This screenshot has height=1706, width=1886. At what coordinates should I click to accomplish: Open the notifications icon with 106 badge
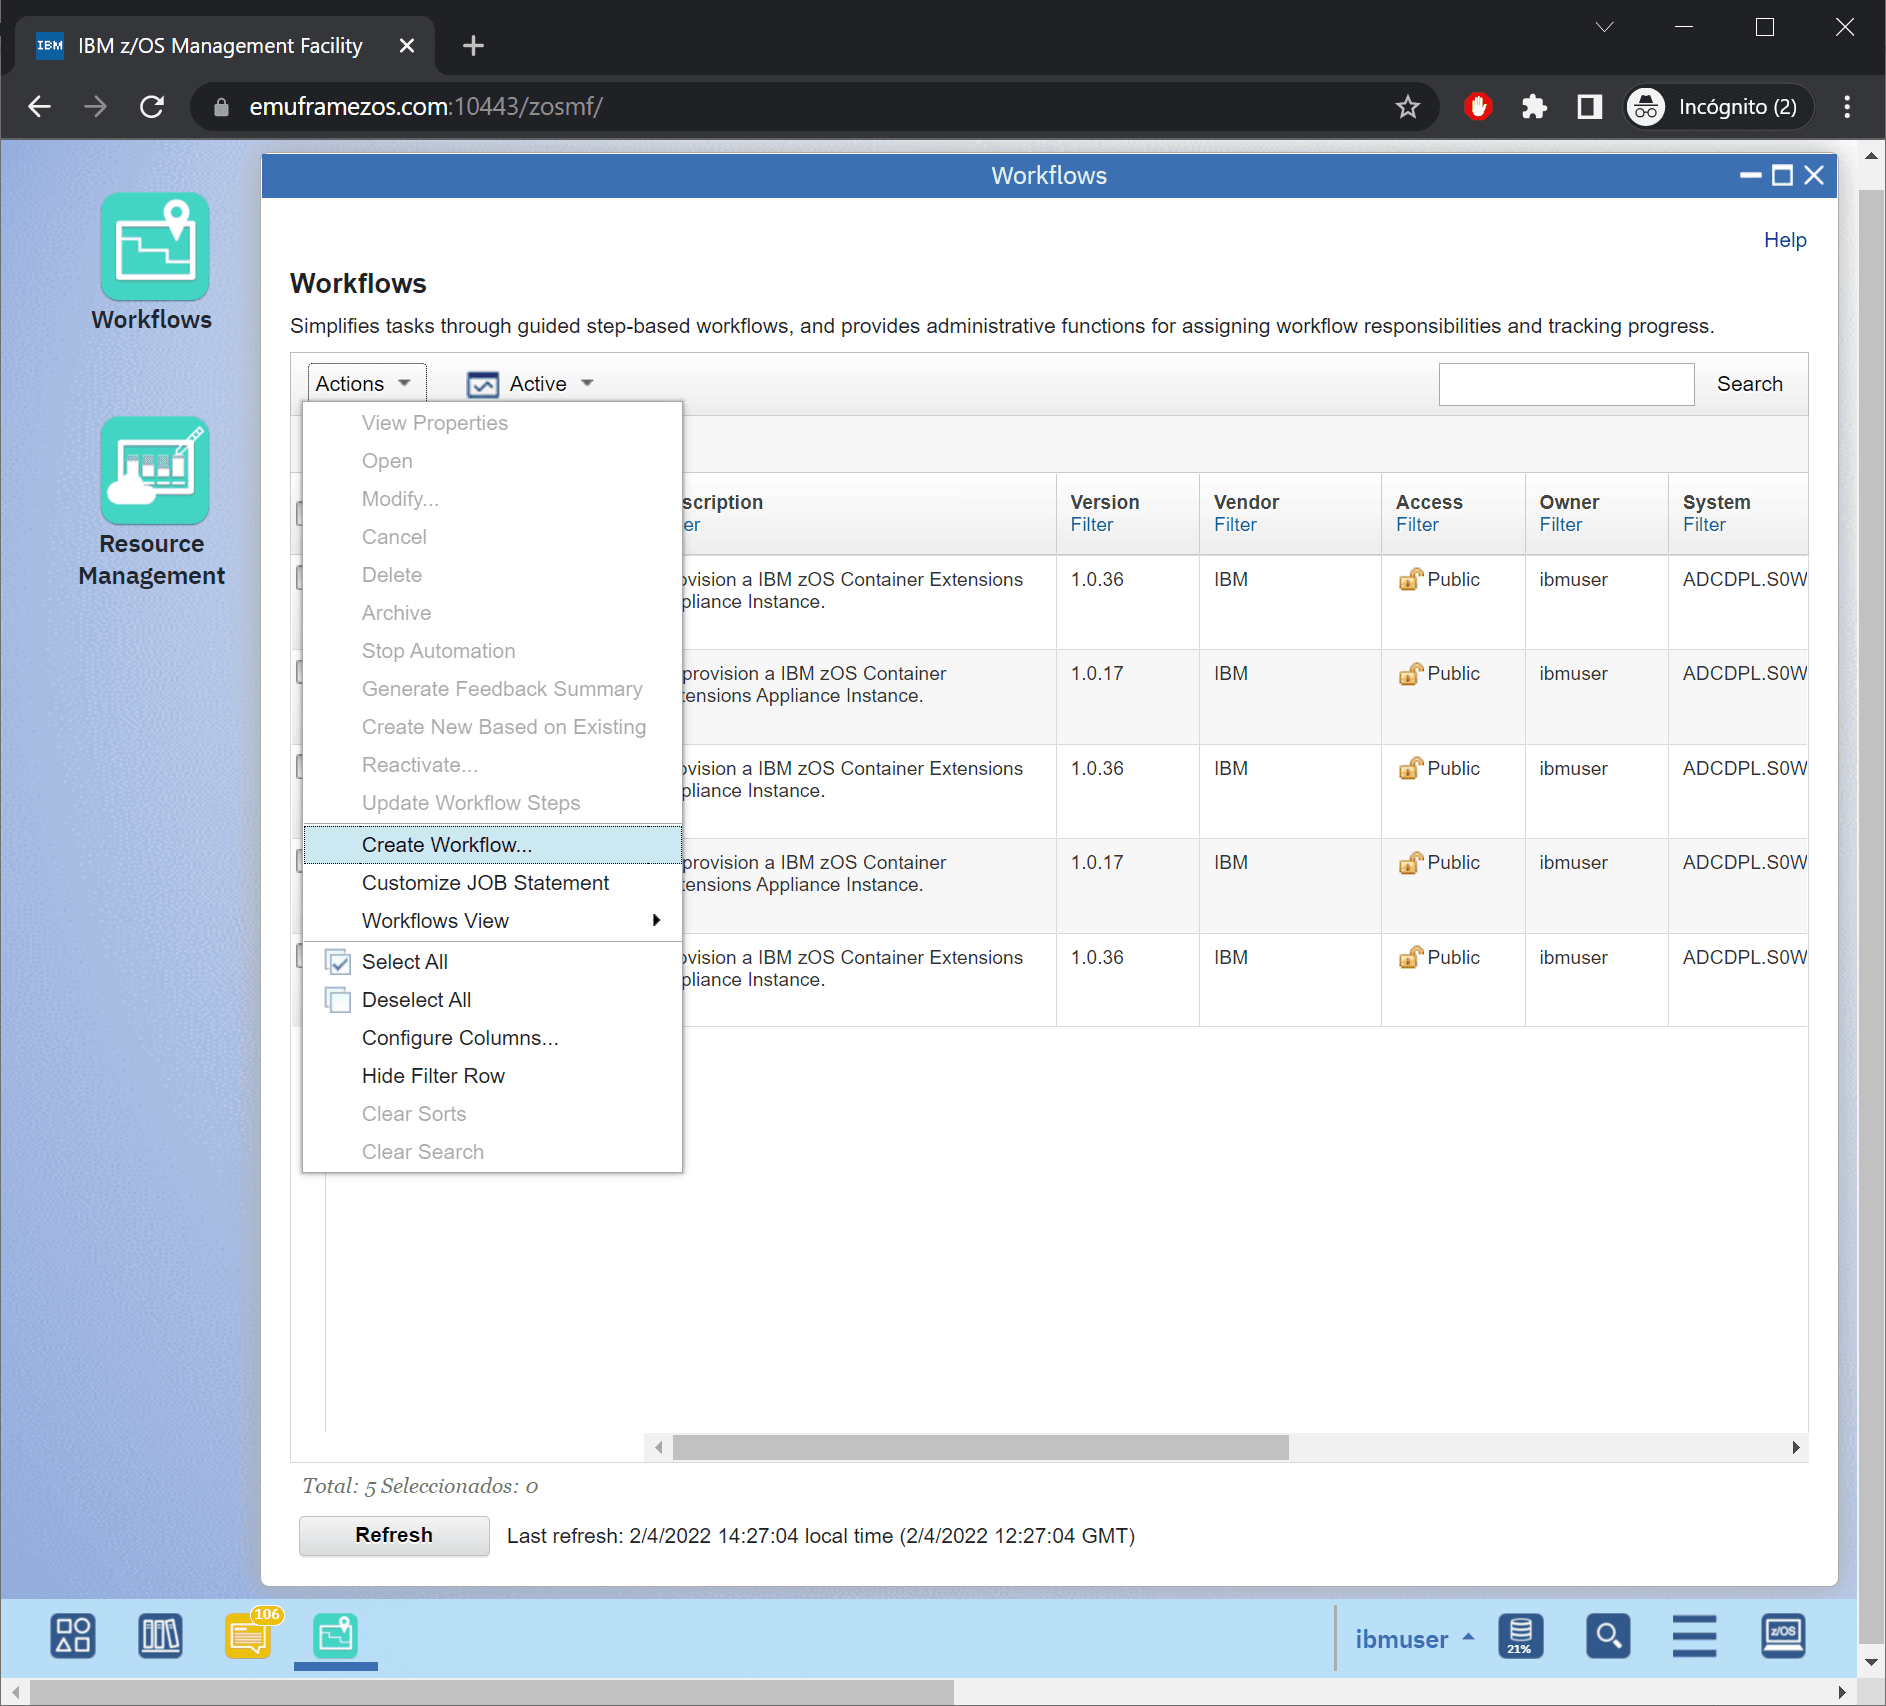(248, 1637)
